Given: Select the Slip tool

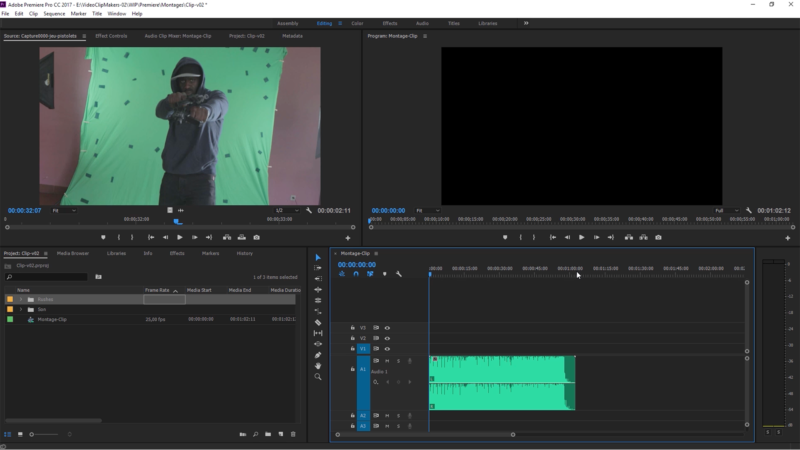Looking at the screenshot, I should 318,333.
